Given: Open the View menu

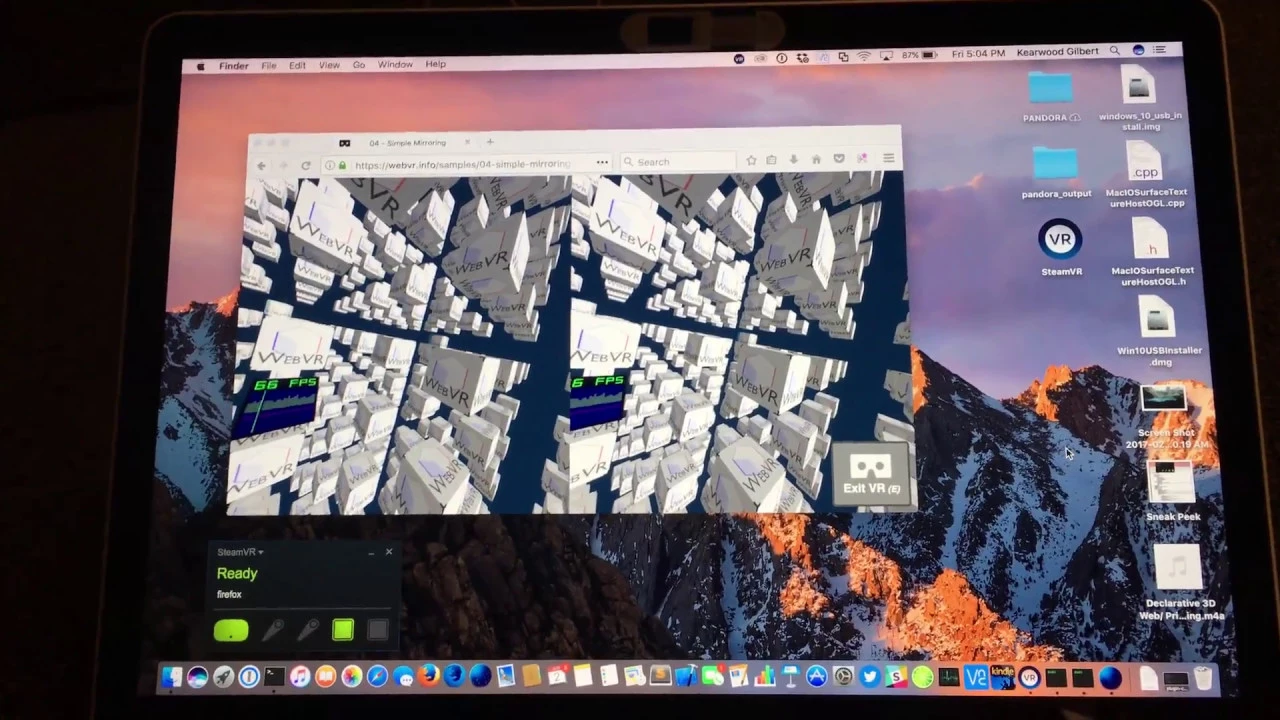Looking at the screenshot, I should pos(329,65).
